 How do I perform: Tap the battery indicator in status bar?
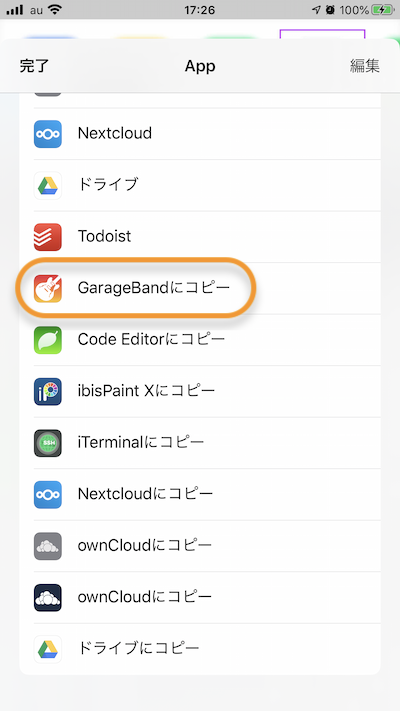(x=382, y=10)
